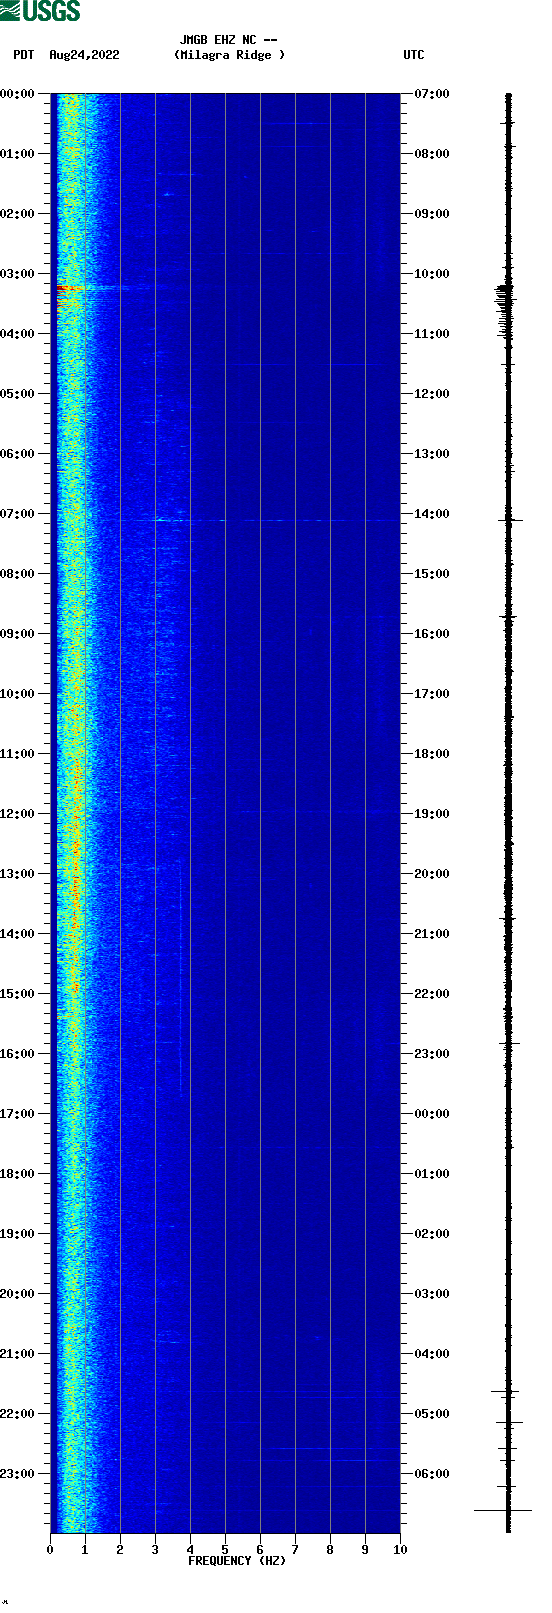
Task: Click the '10:00' UTC time label
Action: point(432,274)
